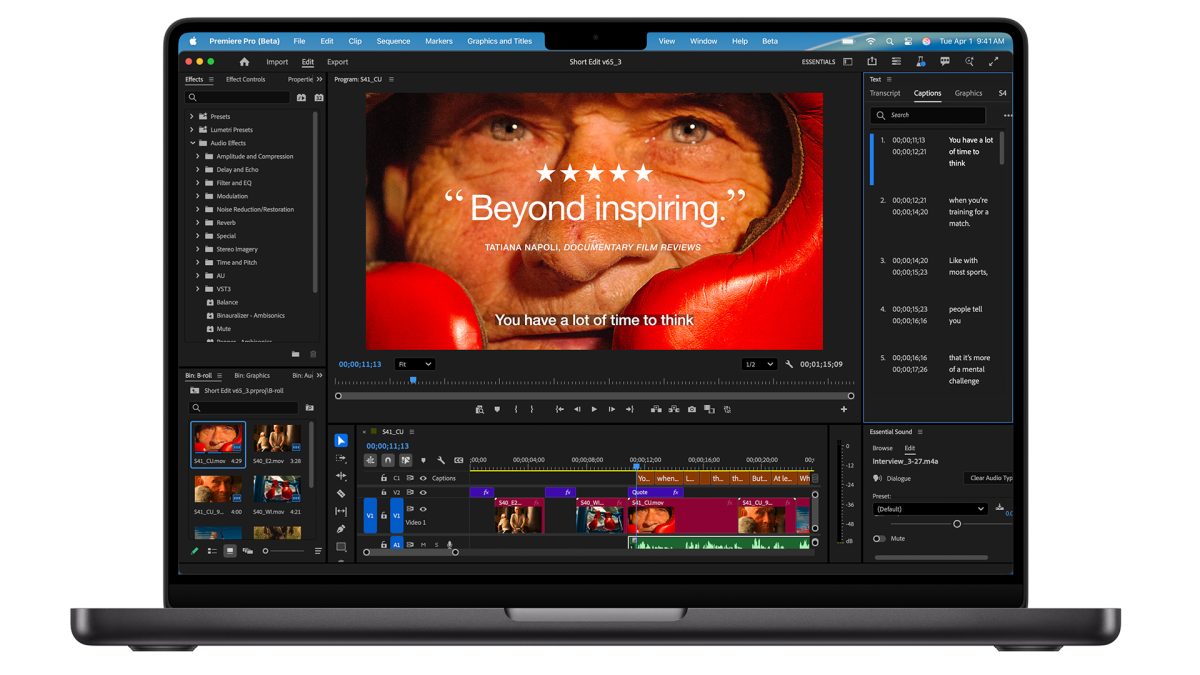The height and width of the screenshot is (675, 1200).
Task: Select the Razor tool in timeline toolbar
Action: [341, 493]
